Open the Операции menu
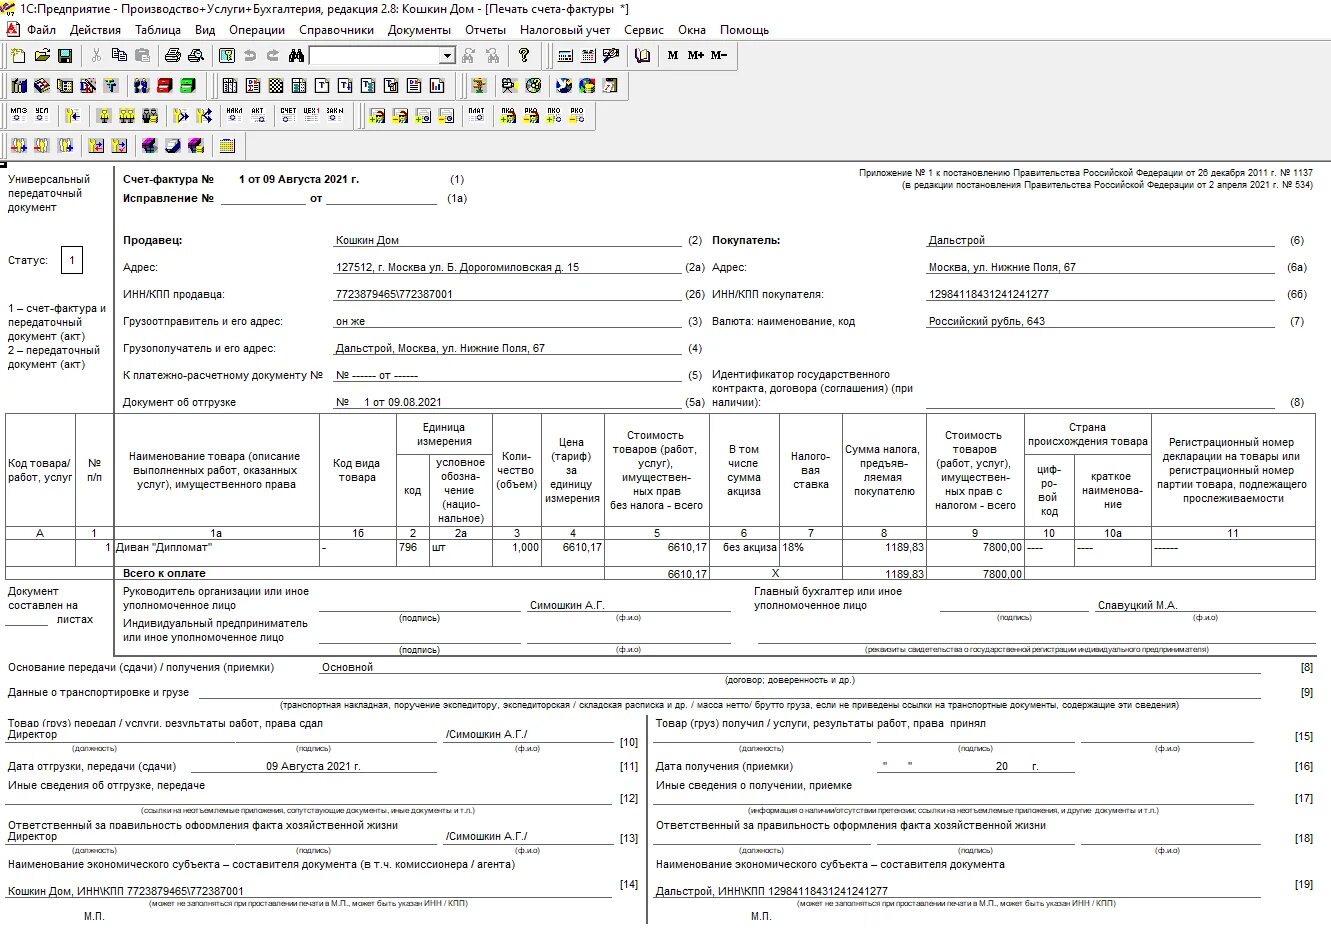 tap(257, 30)
